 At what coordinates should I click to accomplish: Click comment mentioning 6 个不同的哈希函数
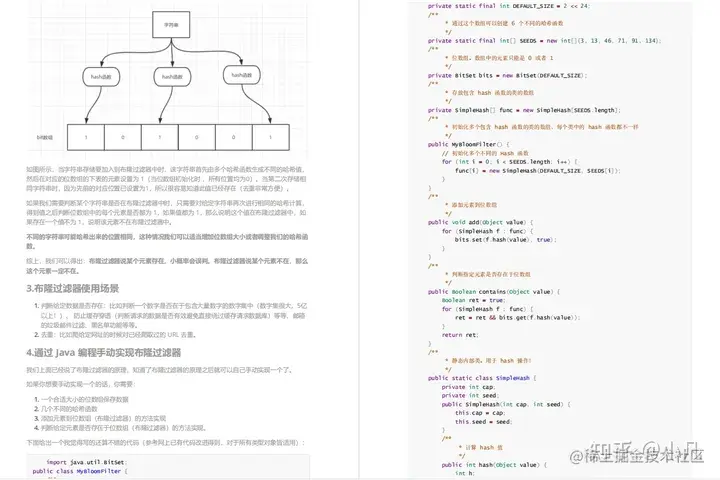click(x=504, y=23)
